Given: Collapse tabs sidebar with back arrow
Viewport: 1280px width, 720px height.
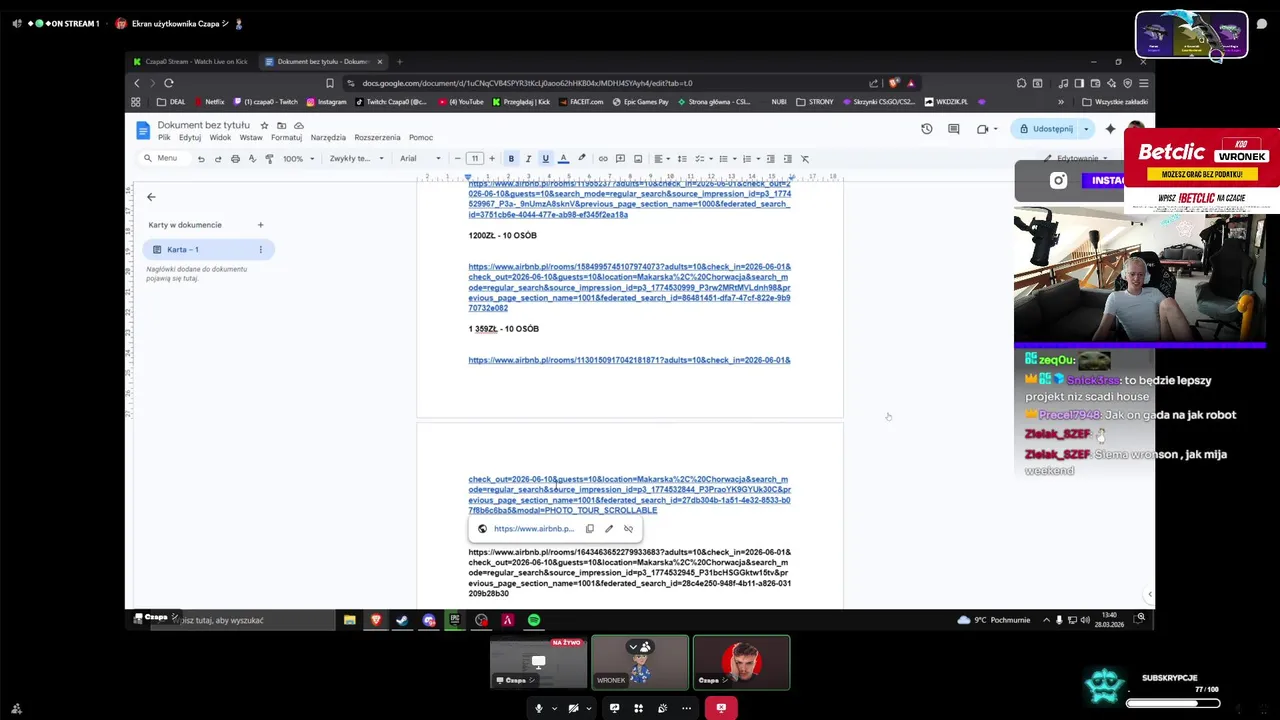Looking at the screenshot, I should [151, 197].
